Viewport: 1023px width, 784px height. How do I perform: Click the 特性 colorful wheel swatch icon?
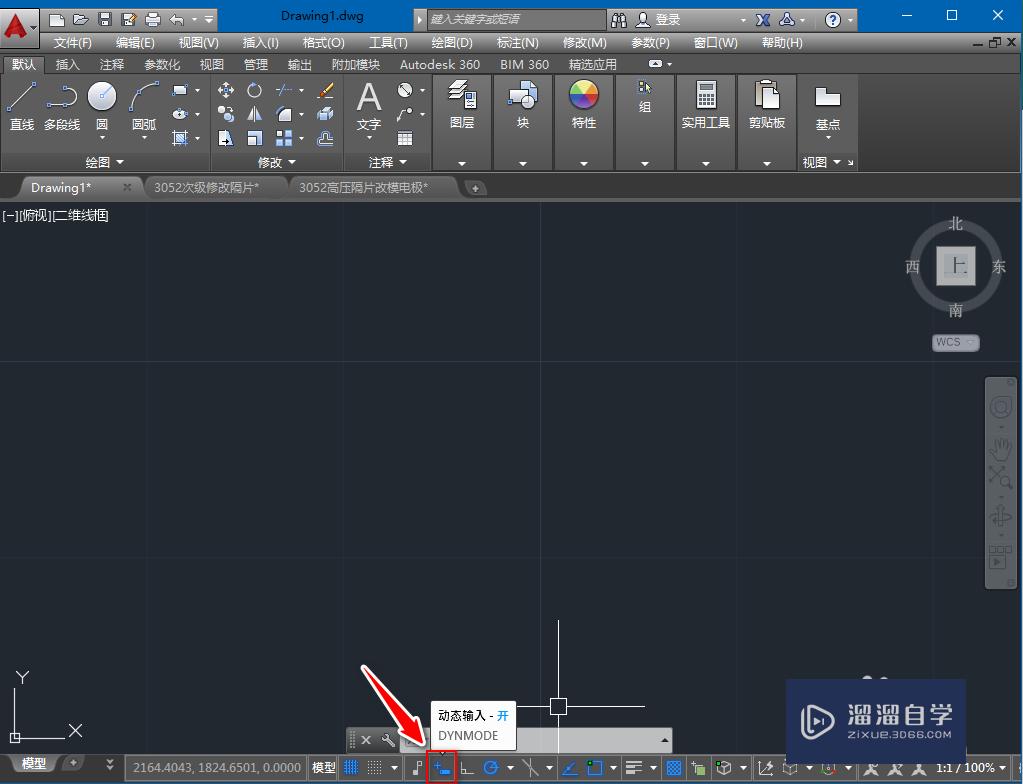coord(583,93)
